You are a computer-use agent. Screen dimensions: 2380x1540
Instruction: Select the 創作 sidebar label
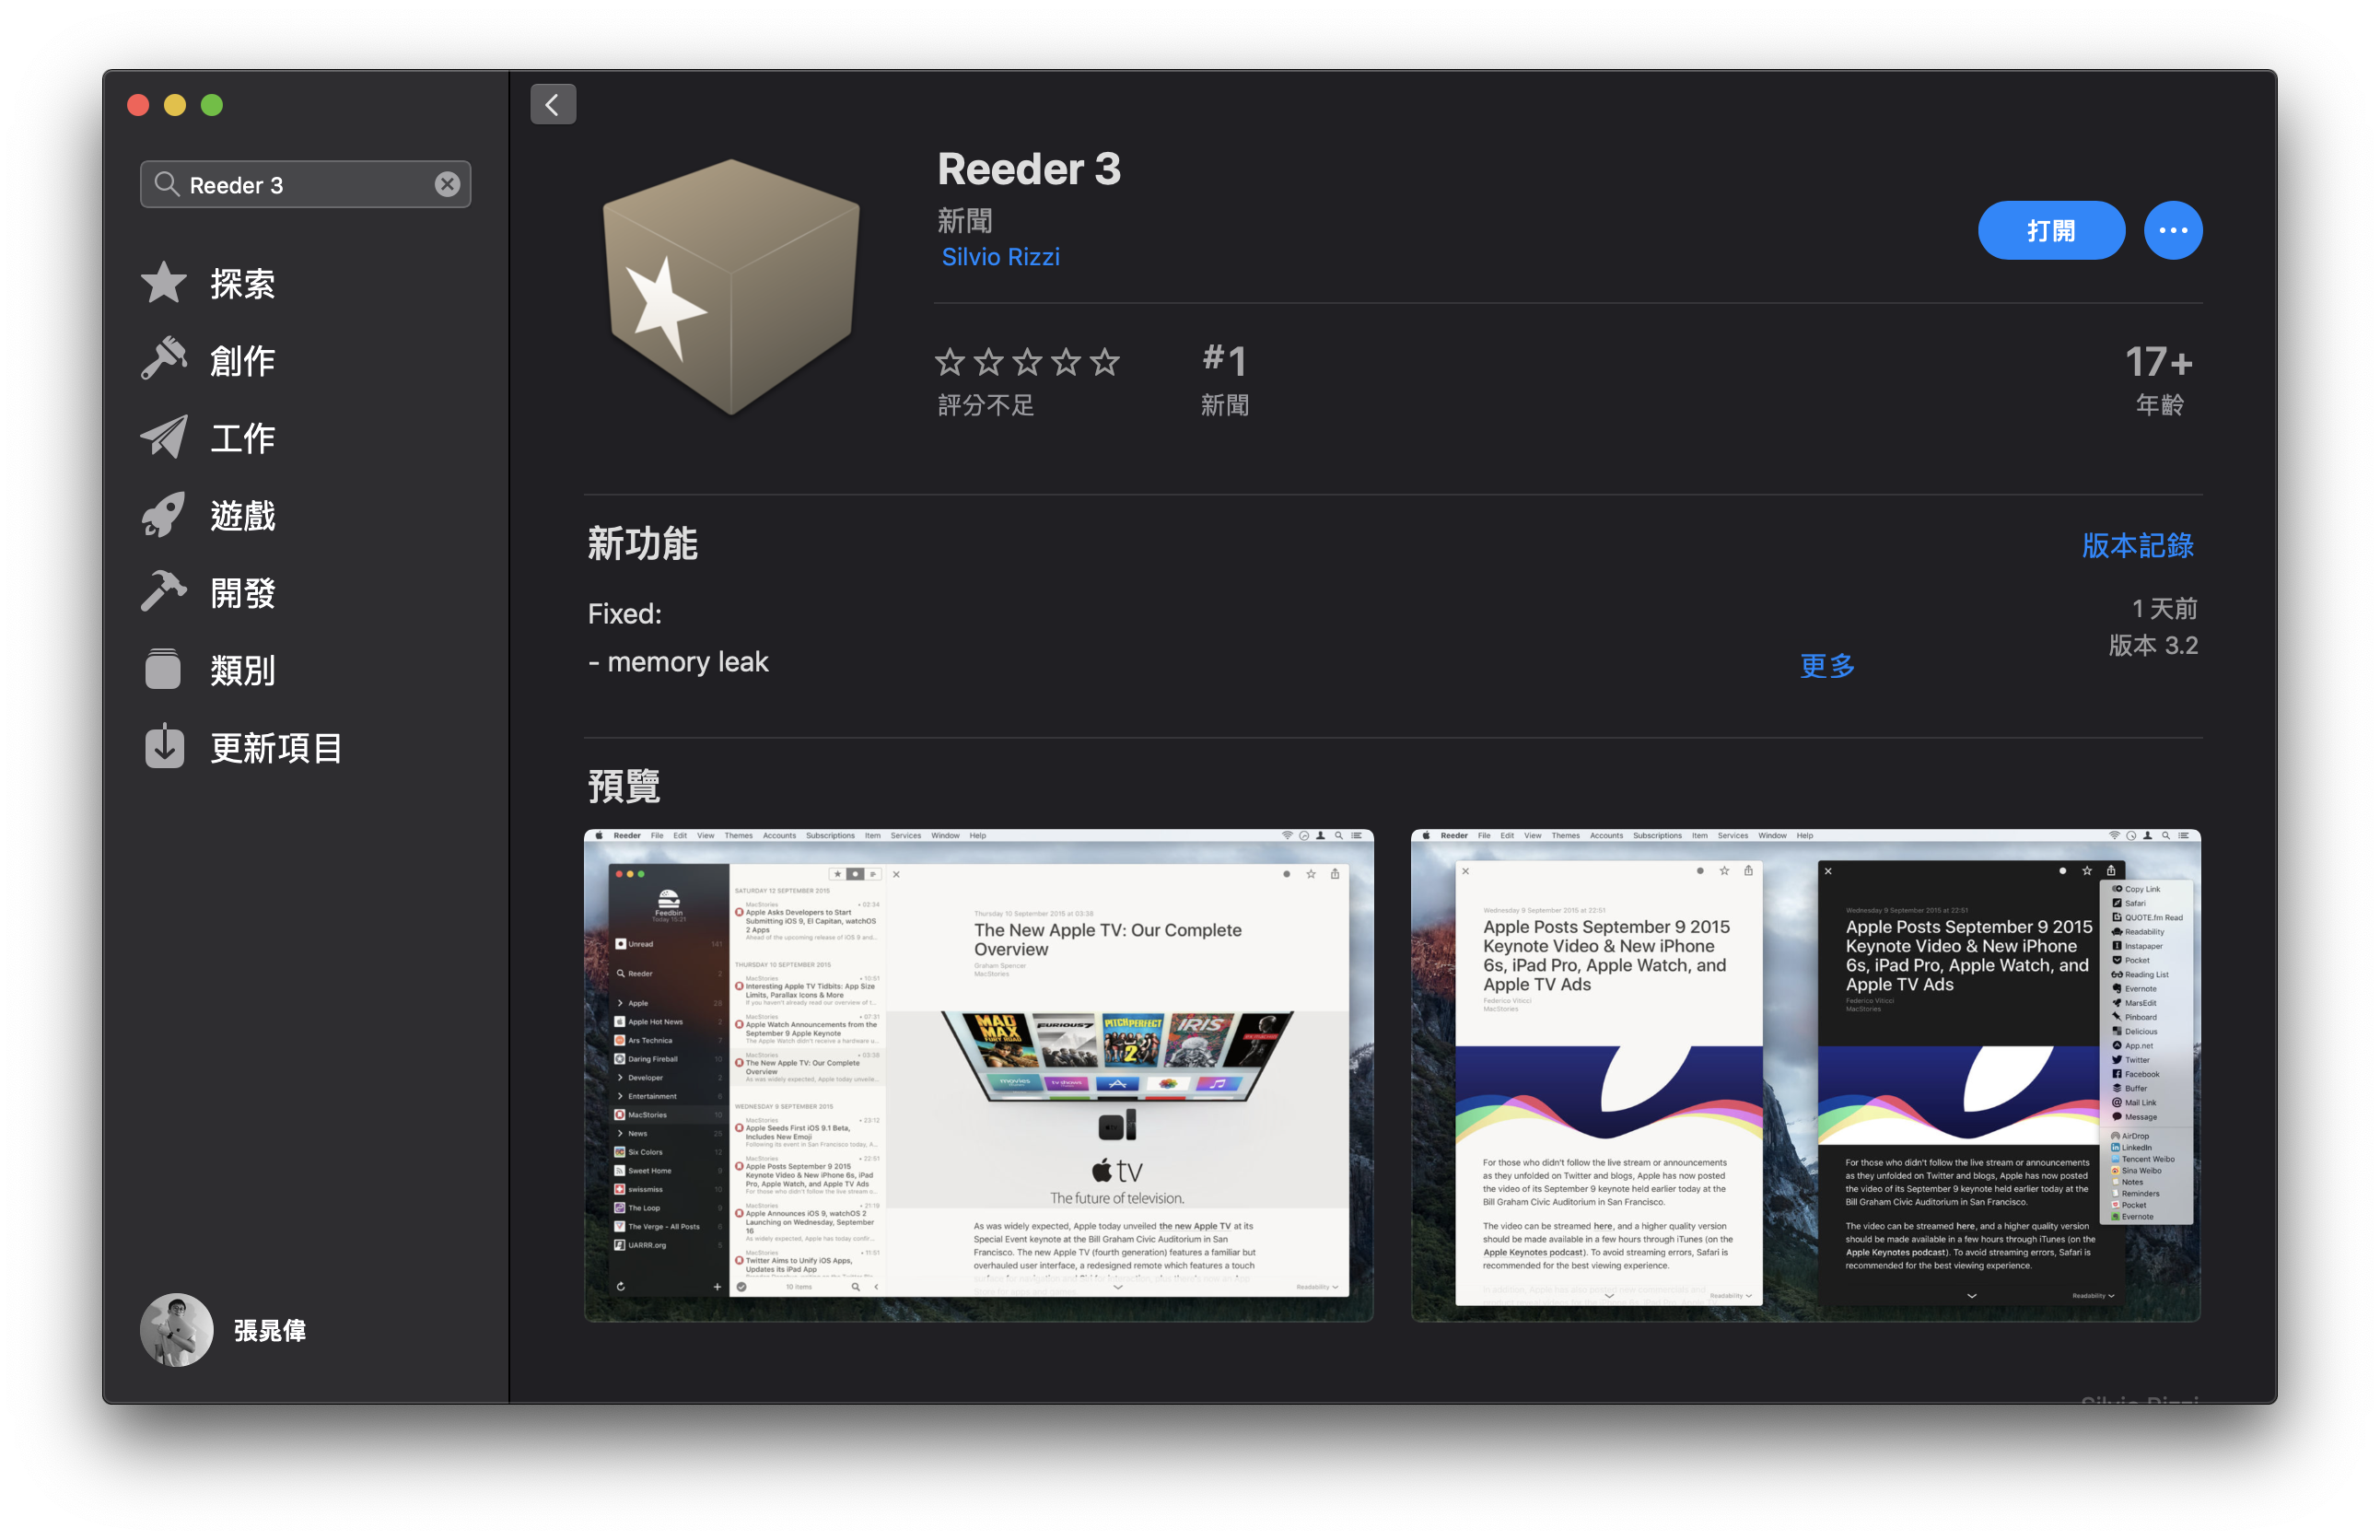(x=243, y=361)
